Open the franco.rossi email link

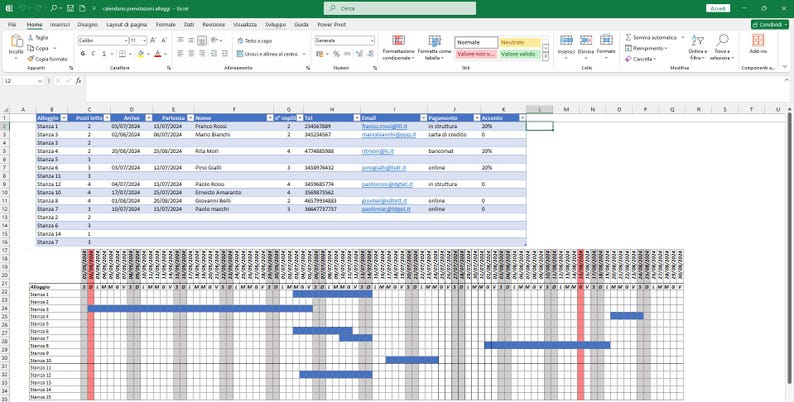click(384, 126)
